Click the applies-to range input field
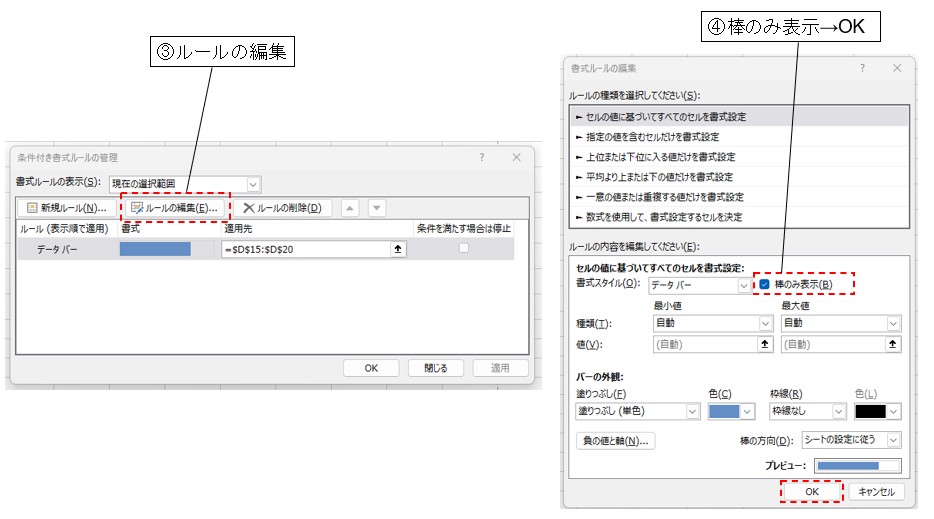The height and width of the screenshot is (519, 934). pyautogui.click(x=305, y=249)
